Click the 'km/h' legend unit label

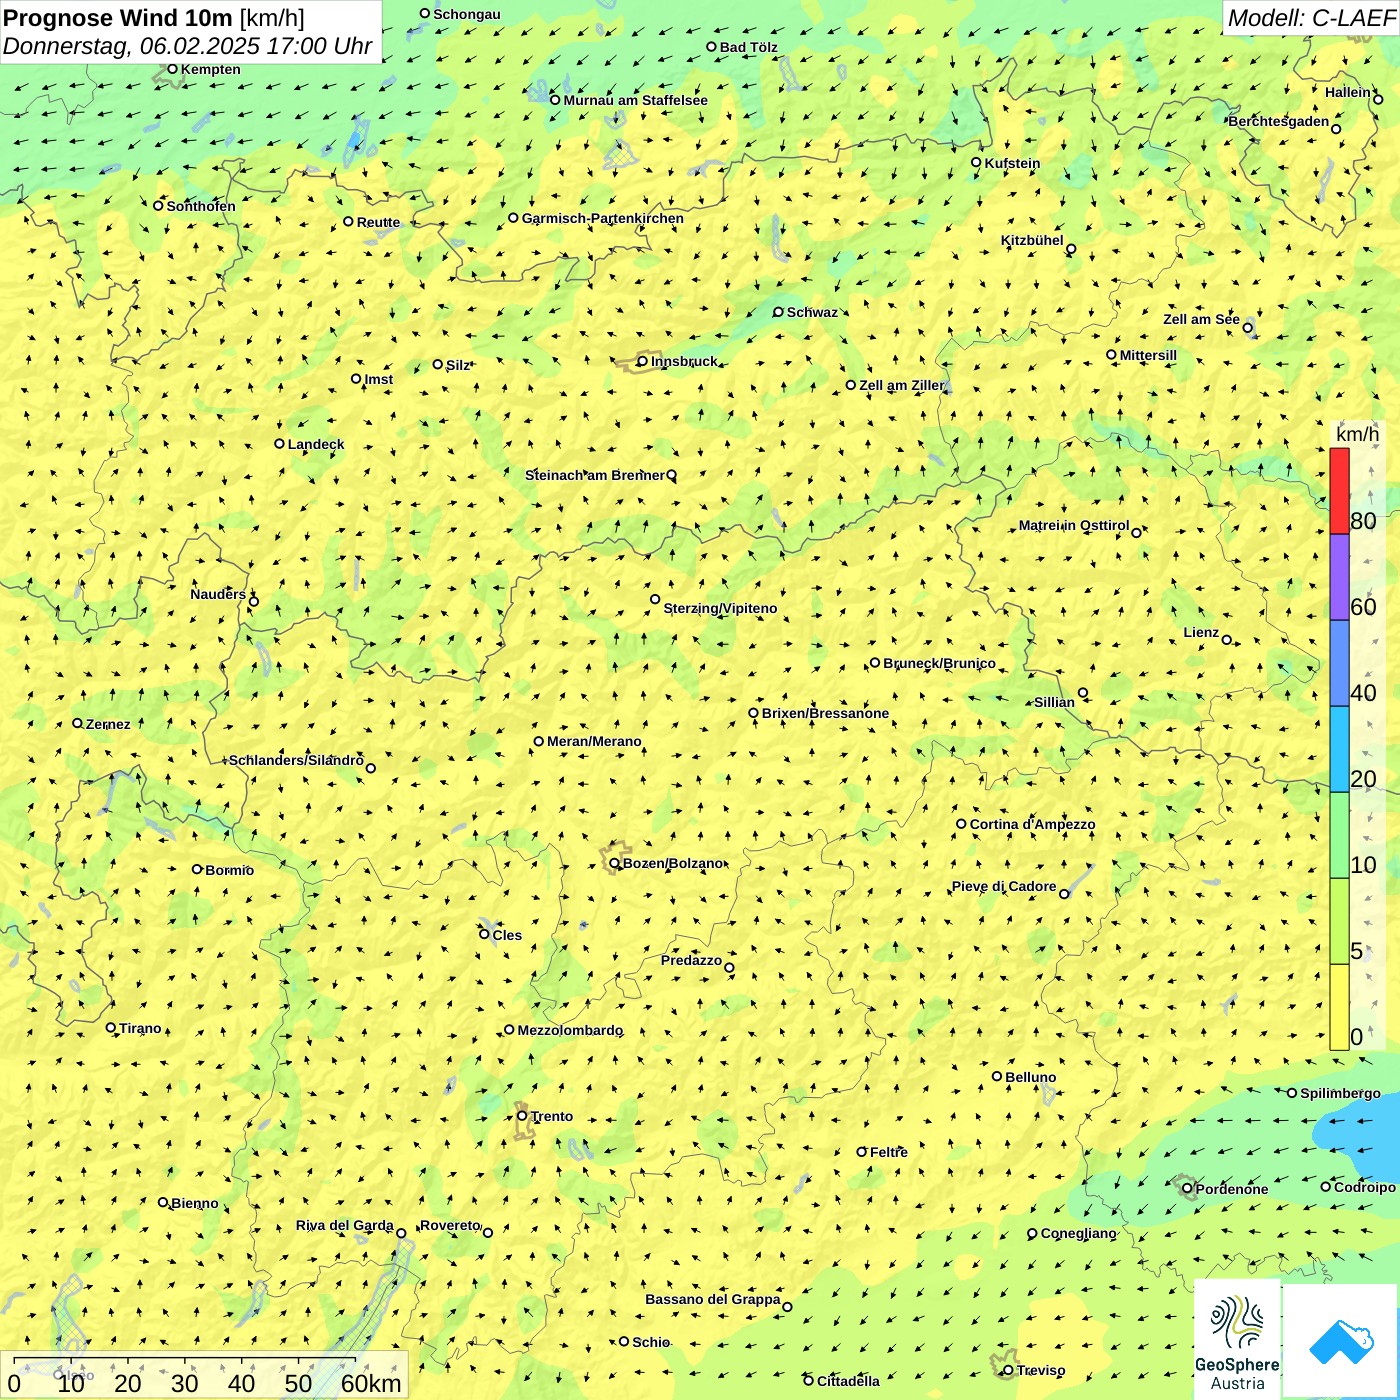1357,435
